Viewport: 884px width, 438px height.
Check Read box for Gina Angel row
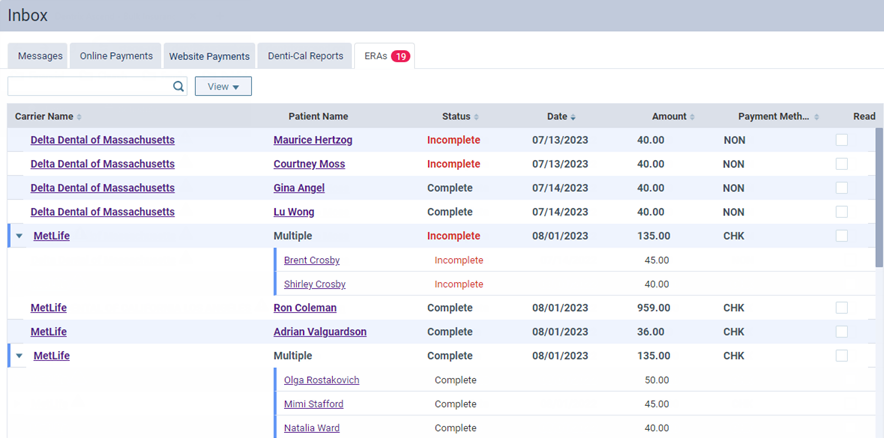click(841, 188)
